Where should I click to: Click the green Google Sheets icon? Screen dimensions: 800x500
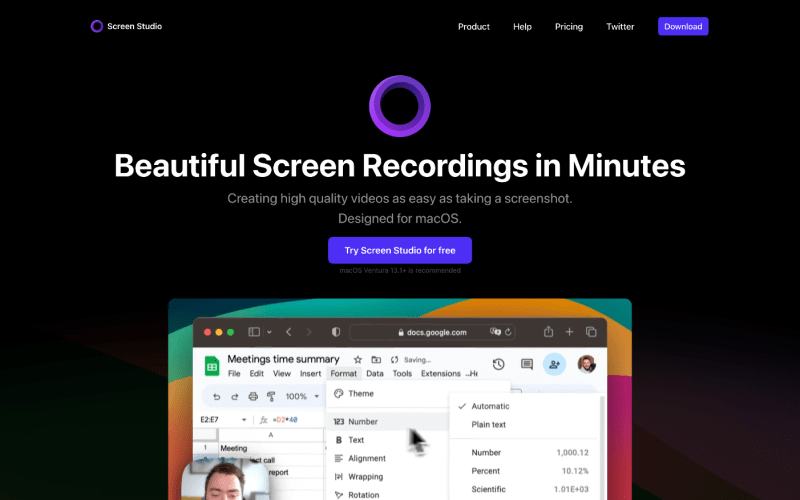tap(212, 366)
